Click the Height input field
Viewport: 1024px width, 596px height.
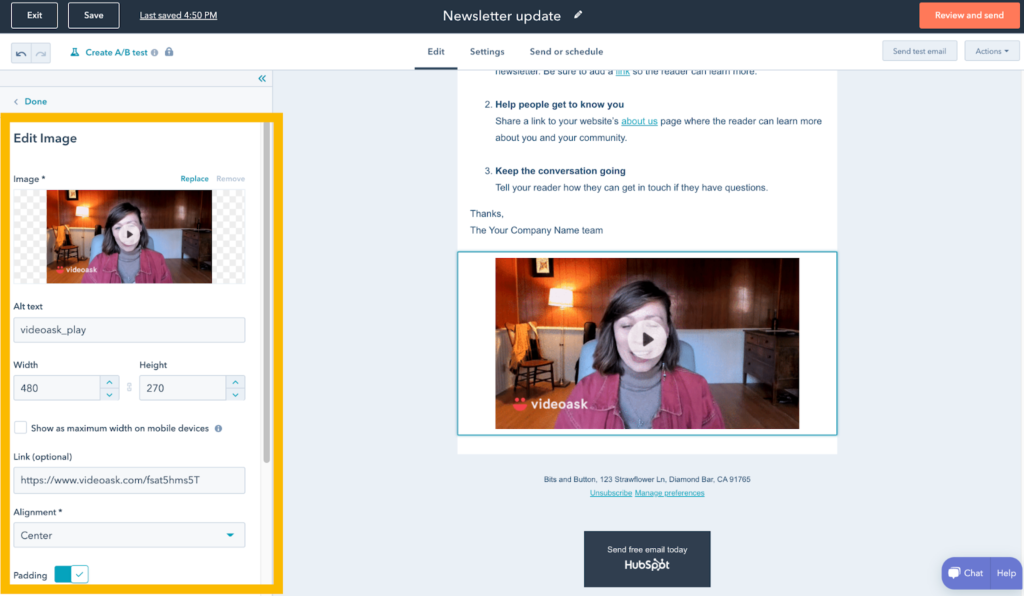pos(183,388)
